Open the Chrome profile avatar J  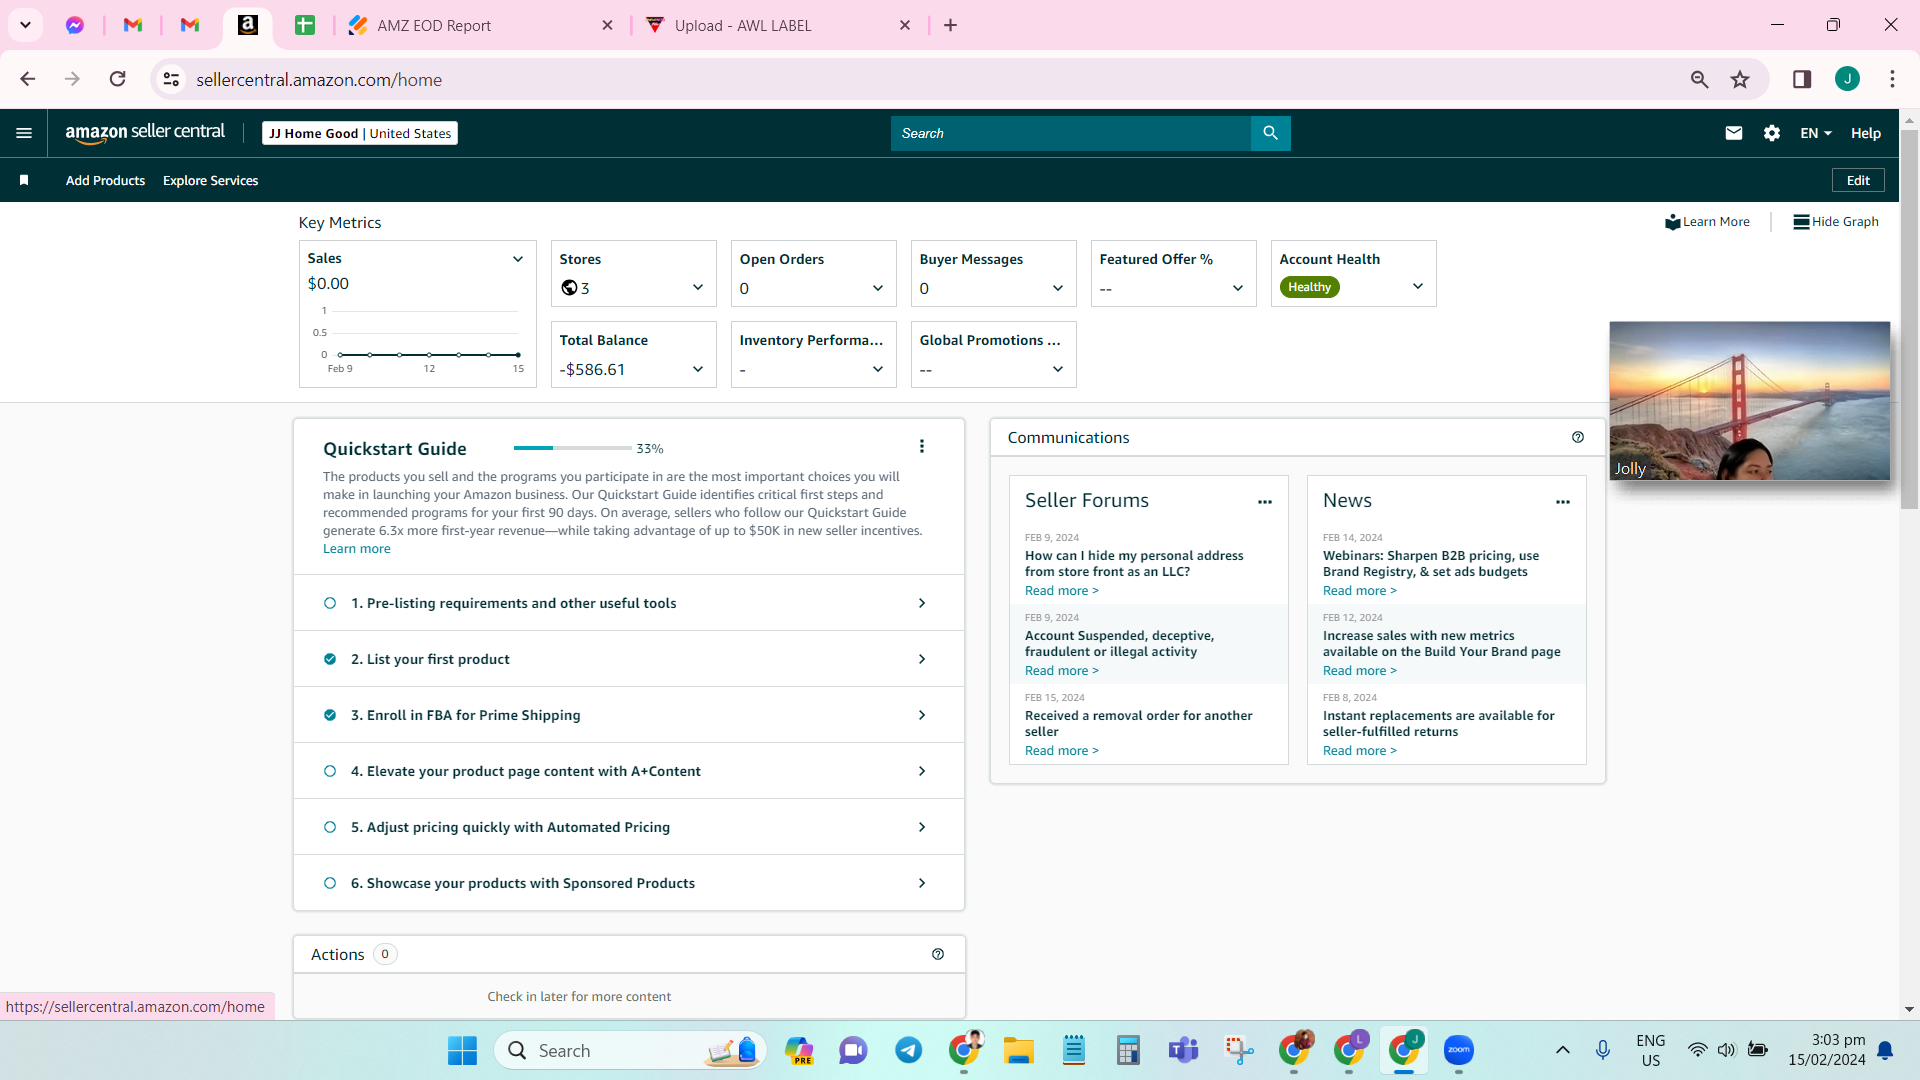click(1847, 79)
